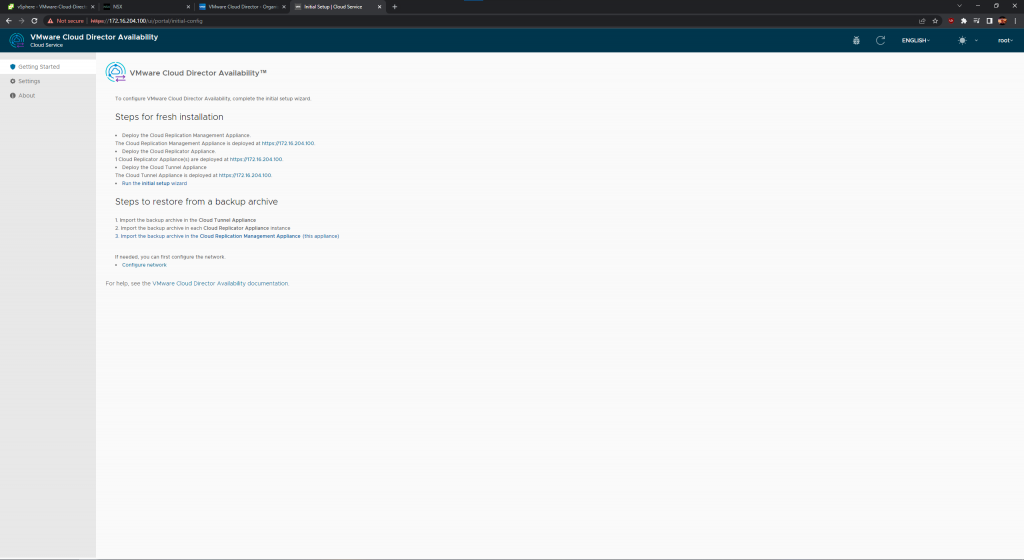Click the Configure network link
The image size is (1024, 560).
pyautogui.click(x=144, y=265)
